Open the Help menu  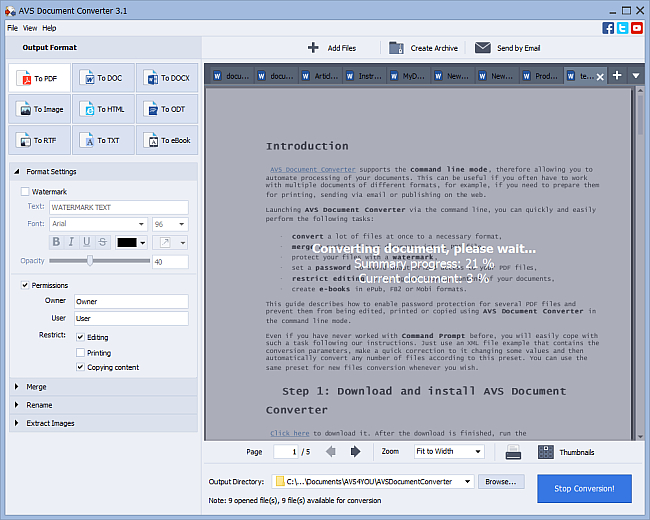49,28
